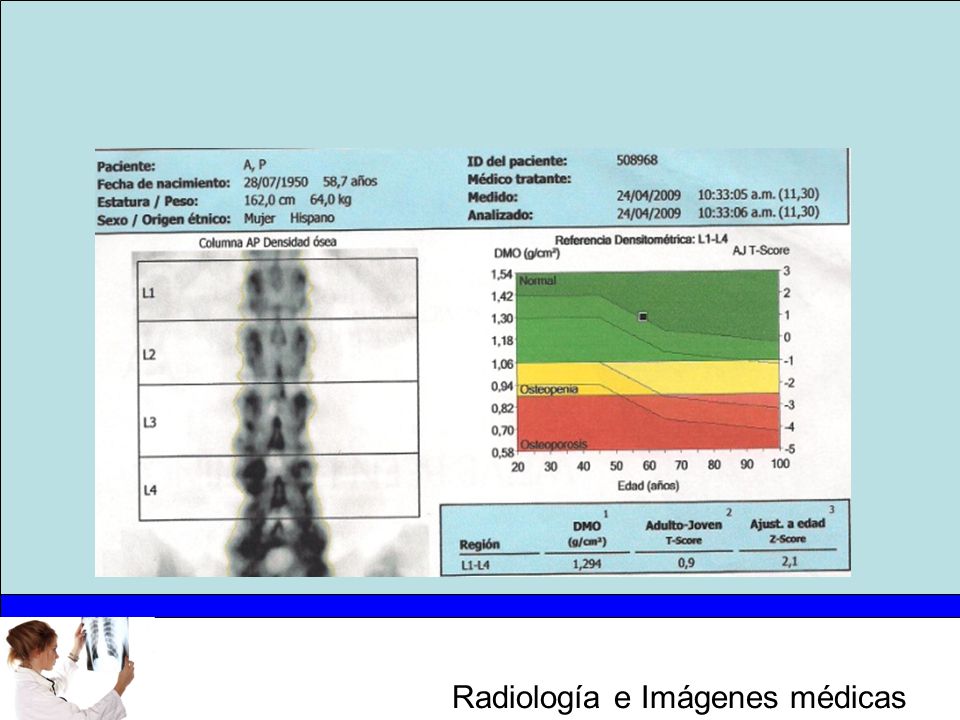Click the age value '58,7 años'
This screenshot has height=720, width=960.
click(x=350, y=181)
